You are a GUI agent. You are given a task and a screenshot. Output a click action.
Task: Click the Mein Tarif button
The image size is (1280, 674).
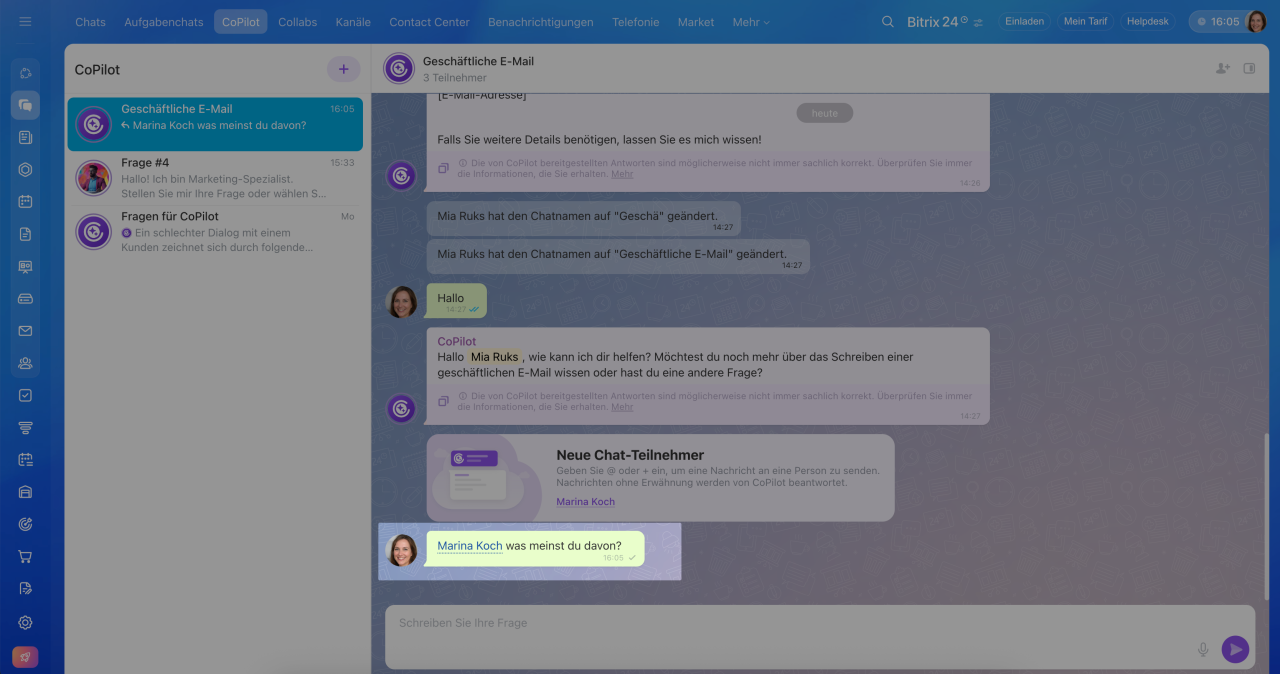[x=1085, y=21]
